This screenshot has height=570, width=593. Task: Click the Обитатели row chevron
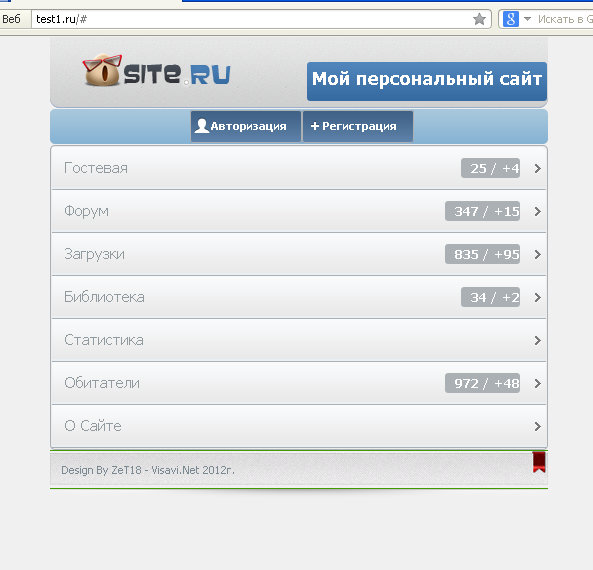(538, 384)
